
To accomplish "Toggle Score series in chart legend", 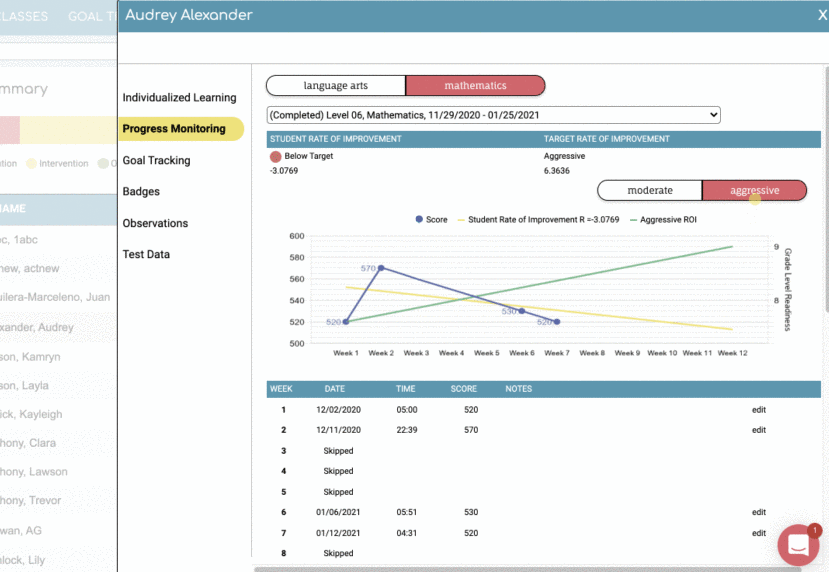I will (431, 219).
